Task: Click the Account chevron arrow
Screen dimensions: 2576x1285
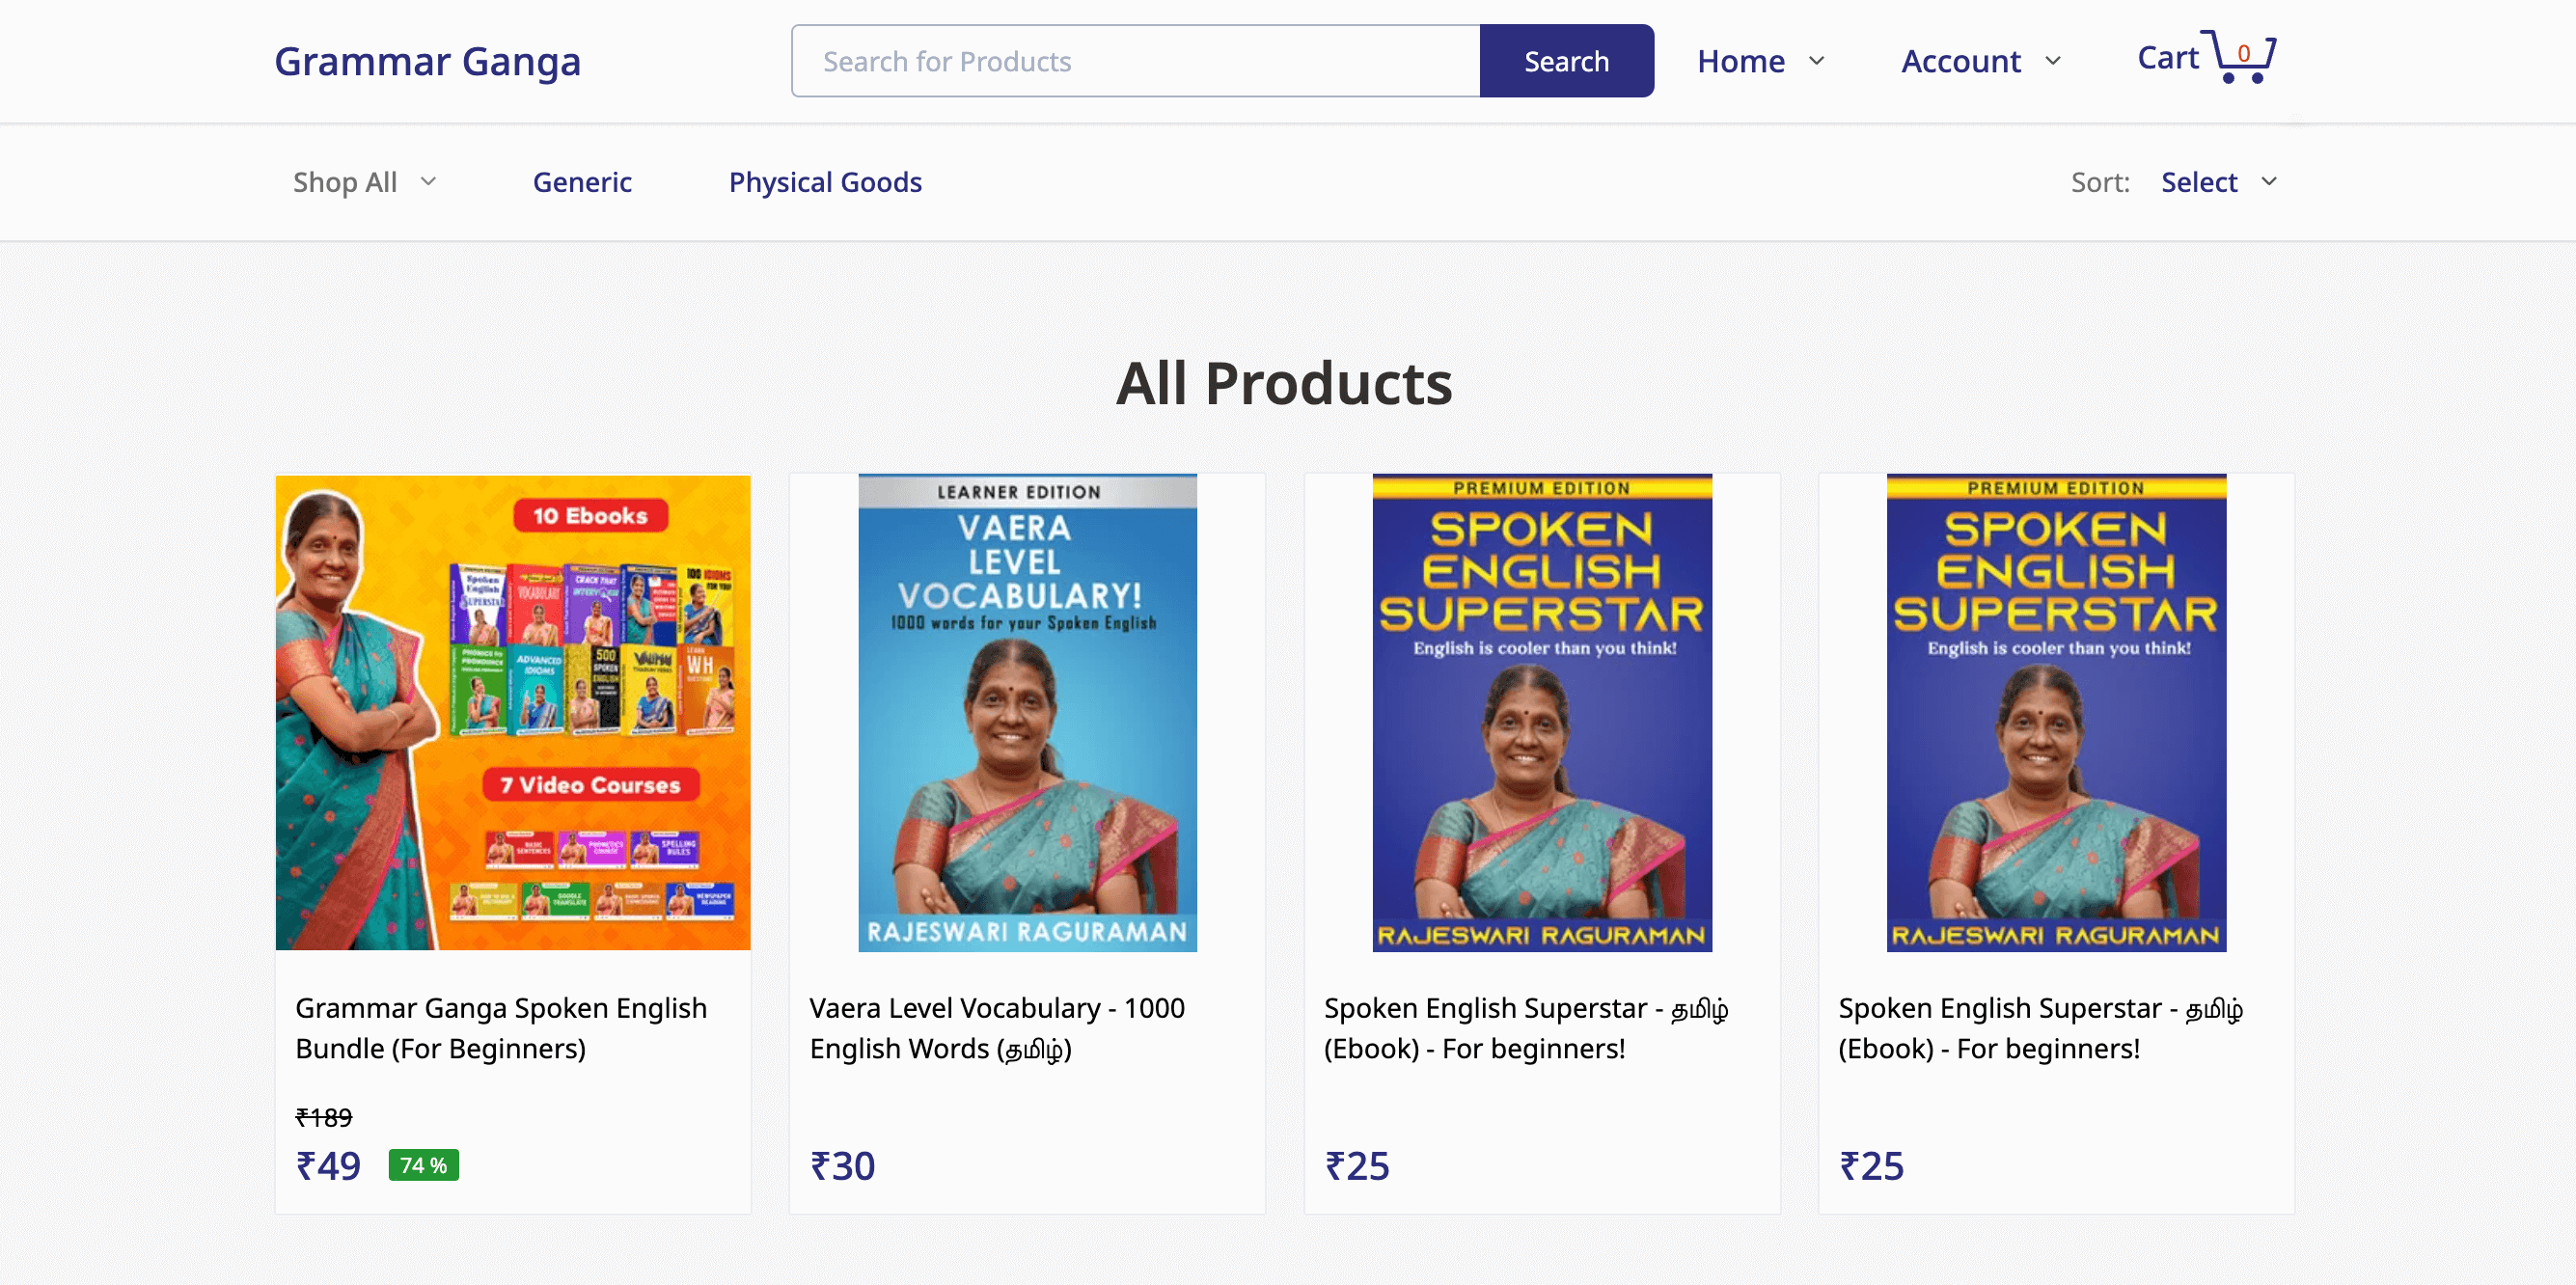Action: pyautogui.click(x=2053, y=61)
